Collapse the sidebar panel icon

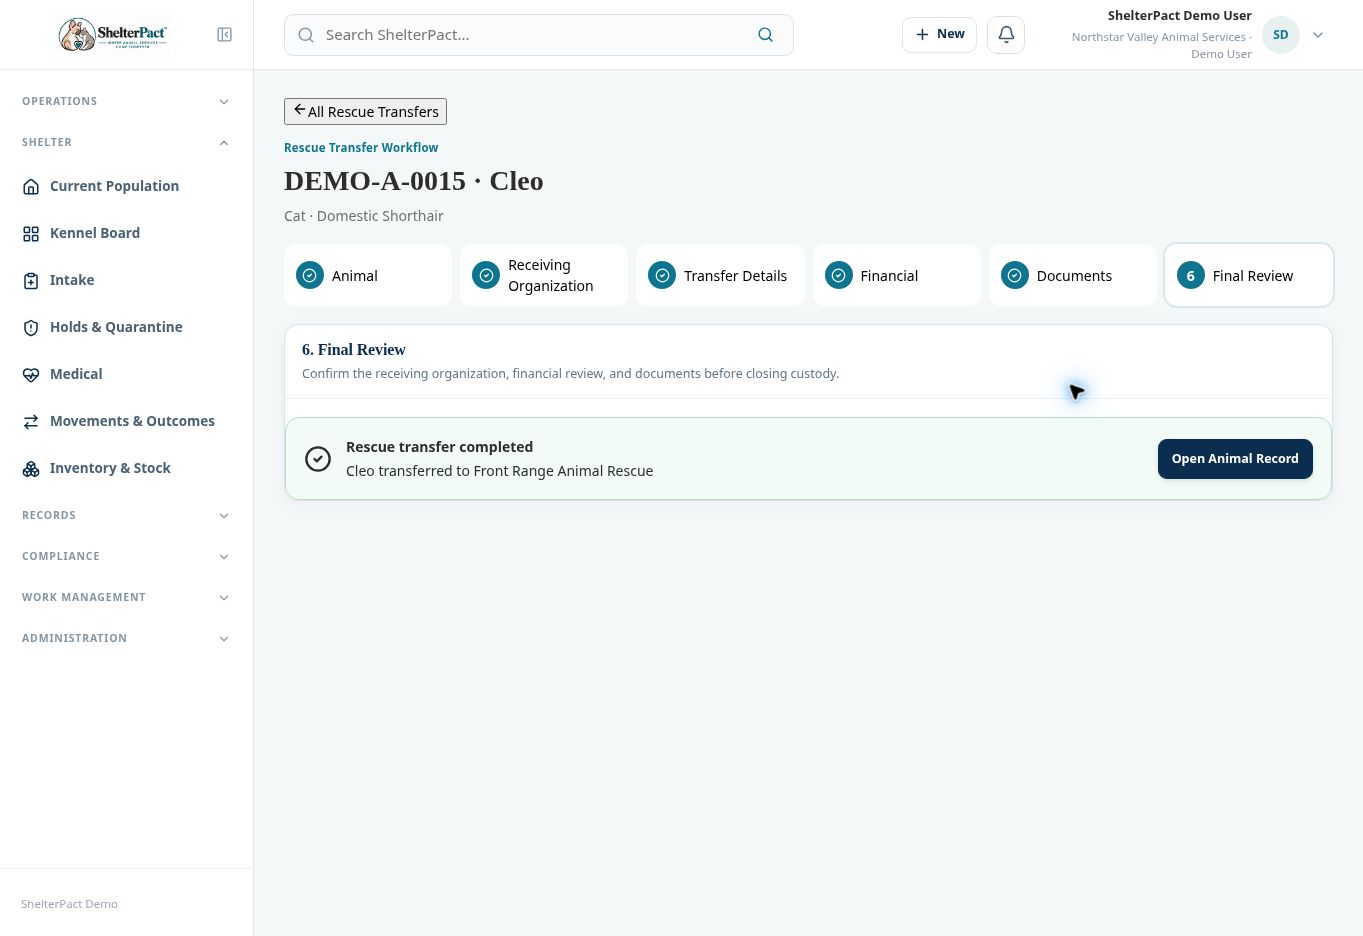[225, 35]
